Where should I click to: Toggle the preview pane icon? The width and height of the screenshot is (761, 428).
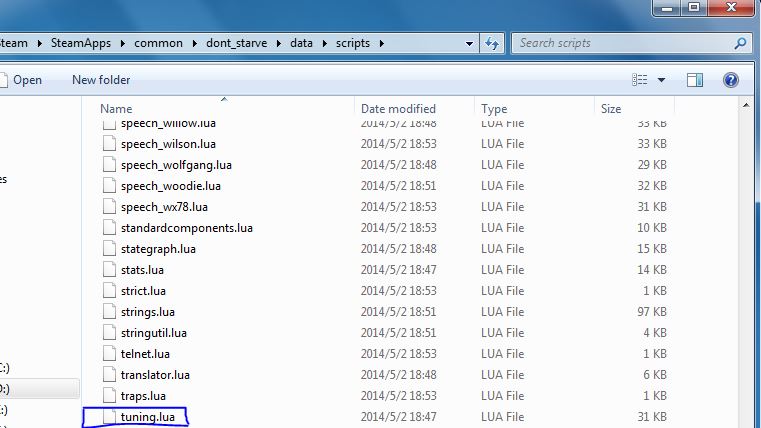695,80
